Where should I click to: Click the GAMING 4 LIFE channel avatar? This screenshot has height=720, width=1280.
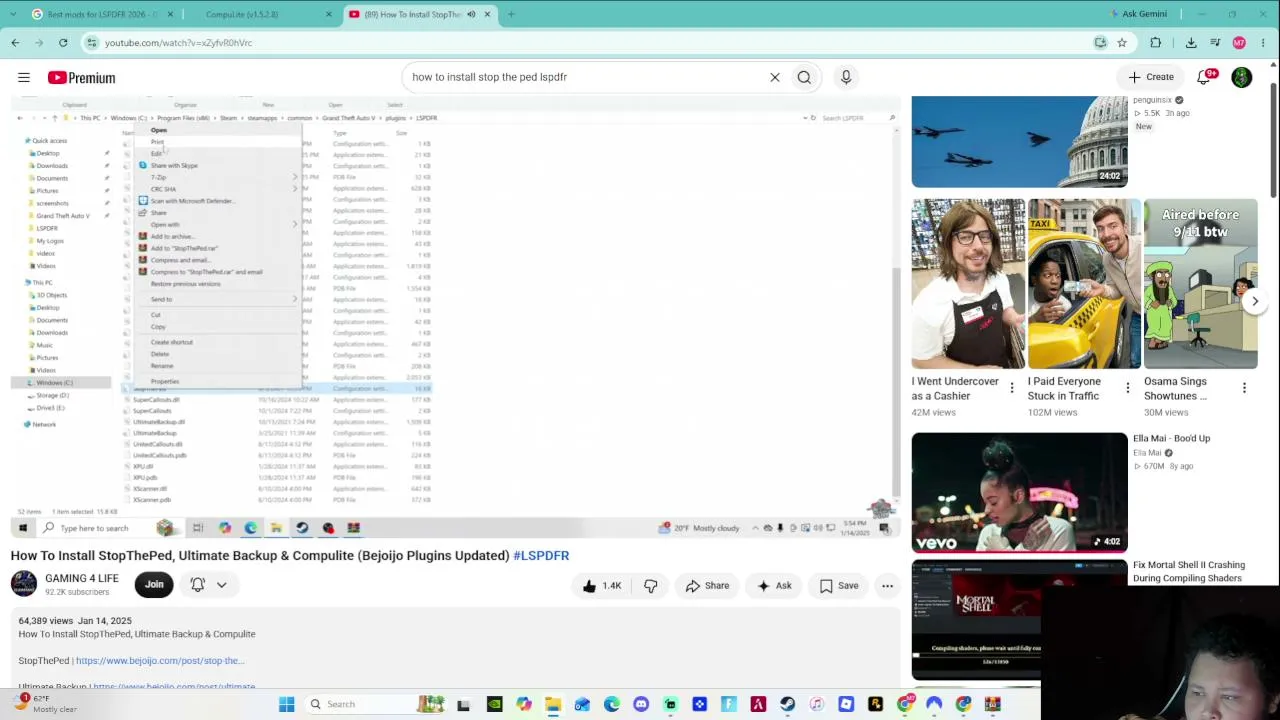click(x=24, y=584)
